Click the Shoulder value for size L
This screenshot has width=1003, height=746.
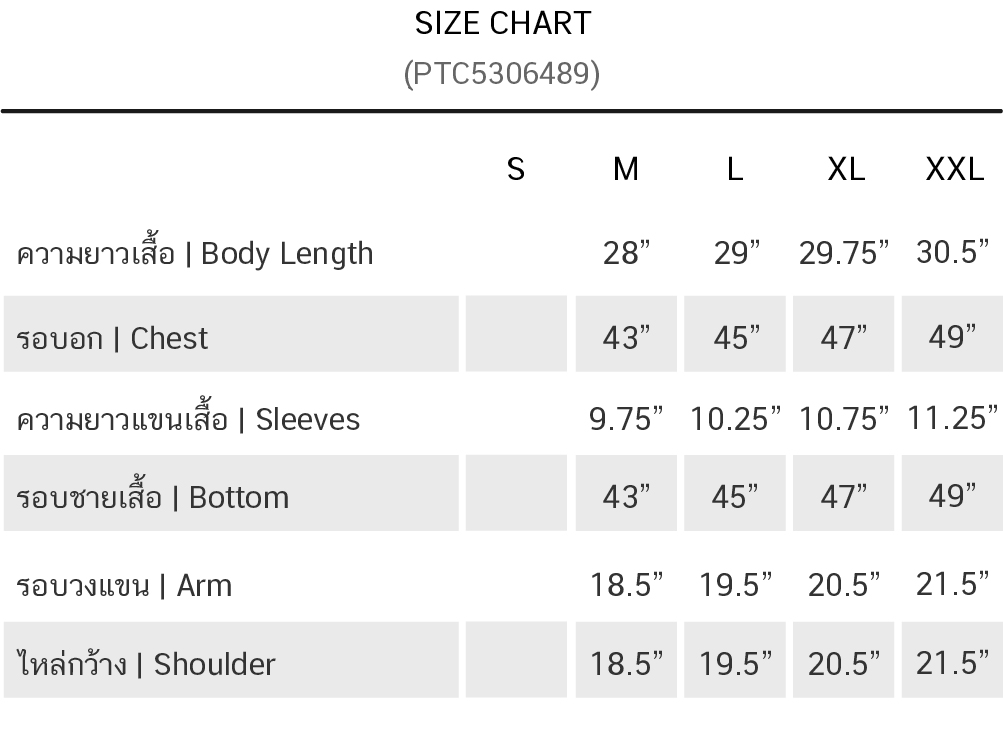click(735, 663)
